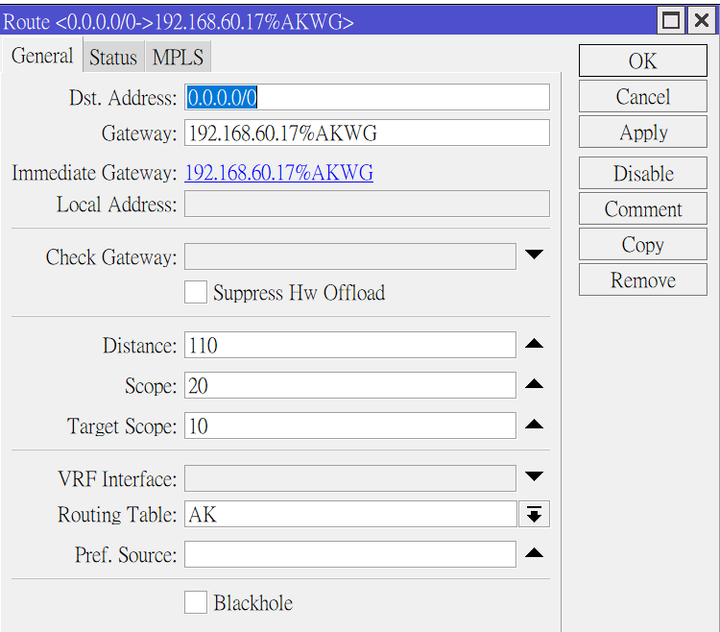Add a Comment to the route
This screenshot has width=720, height=632.
tap(643, 209)
